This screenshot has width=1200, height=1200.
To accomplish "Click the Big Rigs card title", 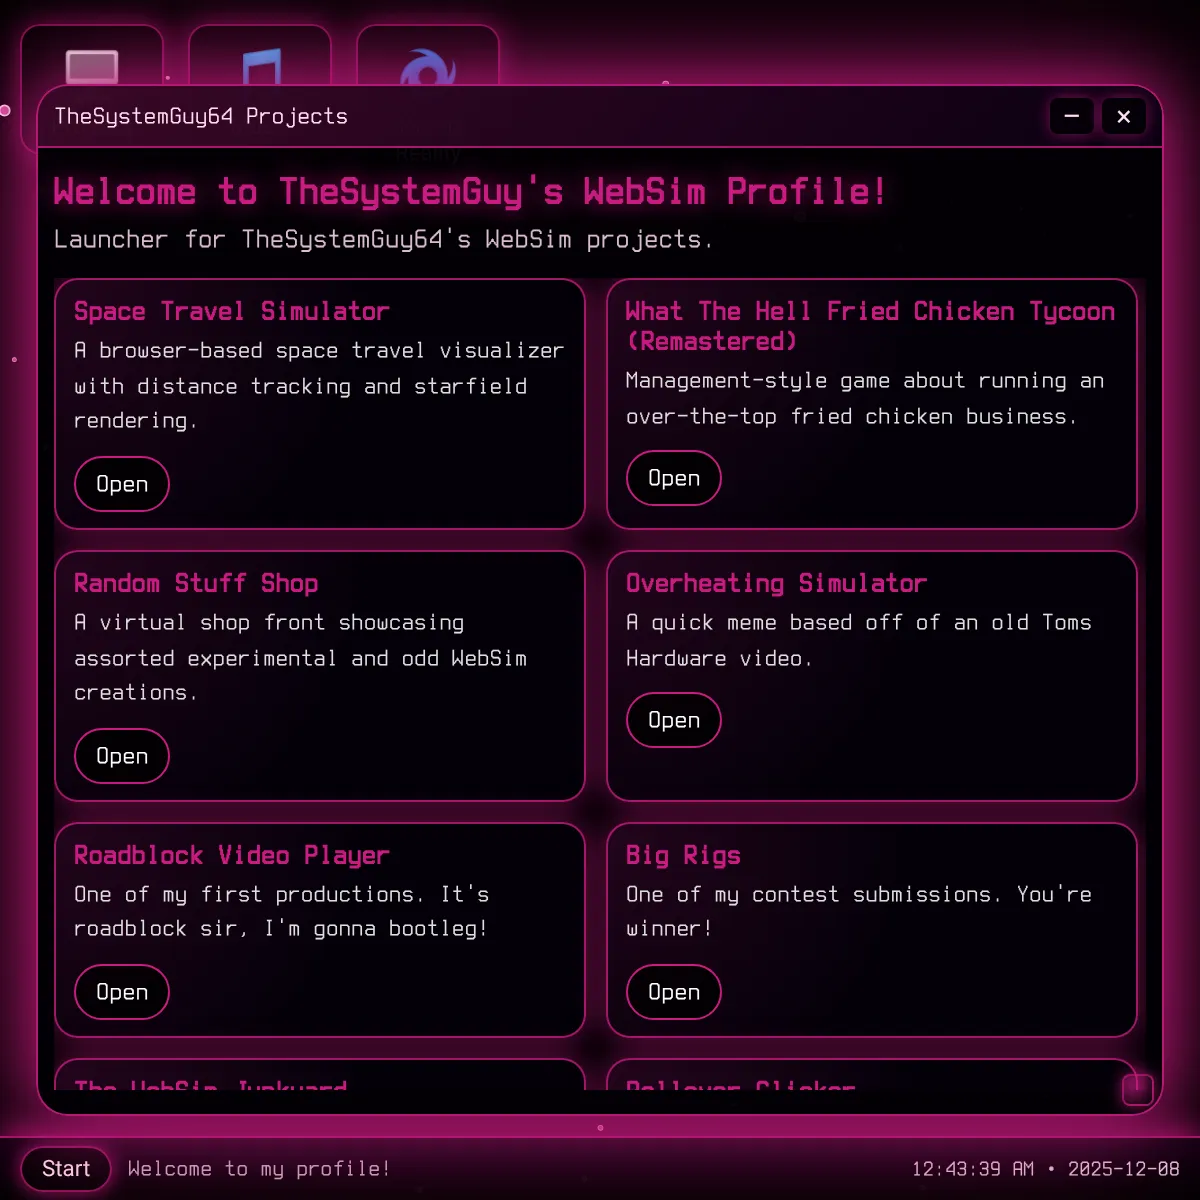I will [x=683, y=856].
